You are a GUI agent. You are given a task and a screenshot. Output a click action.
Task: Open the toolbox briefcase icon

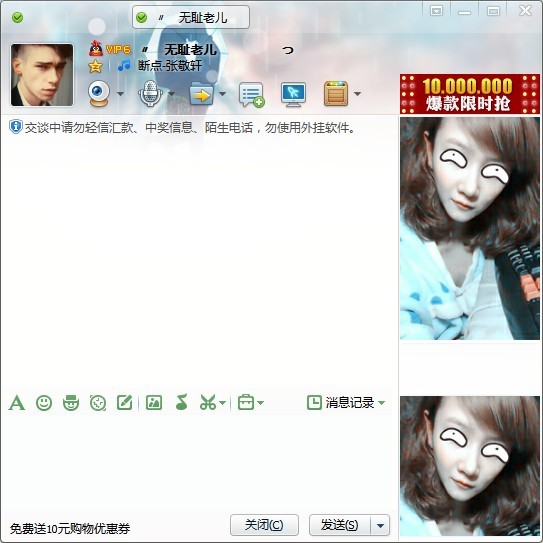click(246, 402)
